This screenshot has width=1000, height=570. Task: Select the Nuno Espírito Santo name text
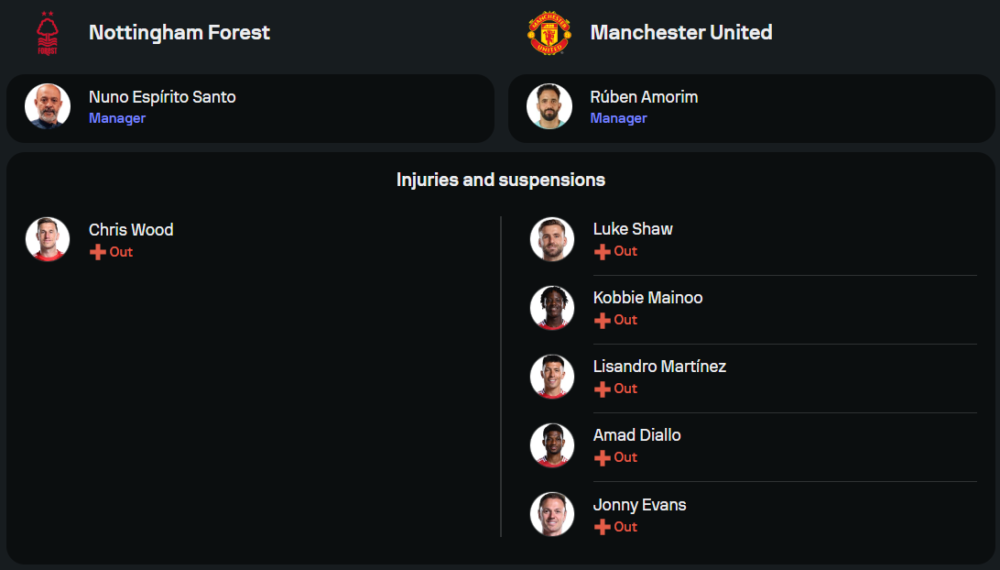point(162,97)
